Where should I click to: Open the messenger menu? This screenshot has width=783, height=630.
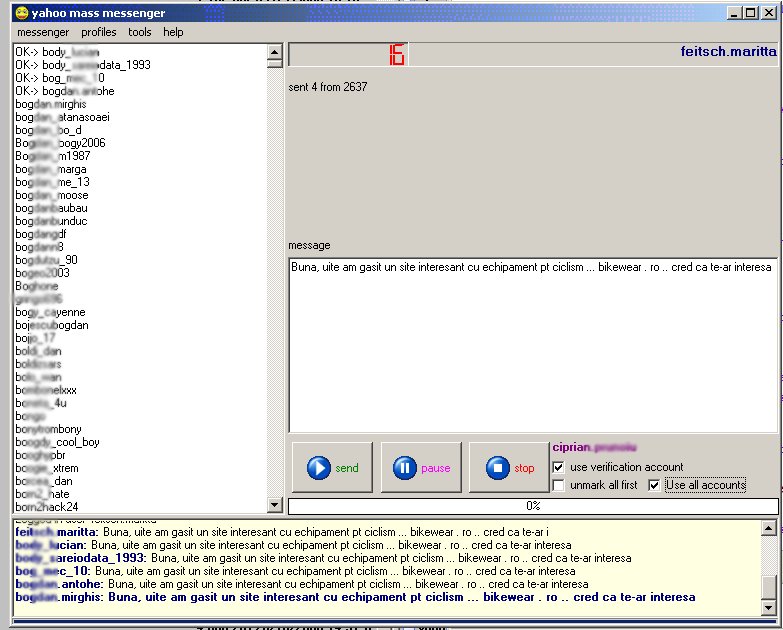(x=43, y=32)
